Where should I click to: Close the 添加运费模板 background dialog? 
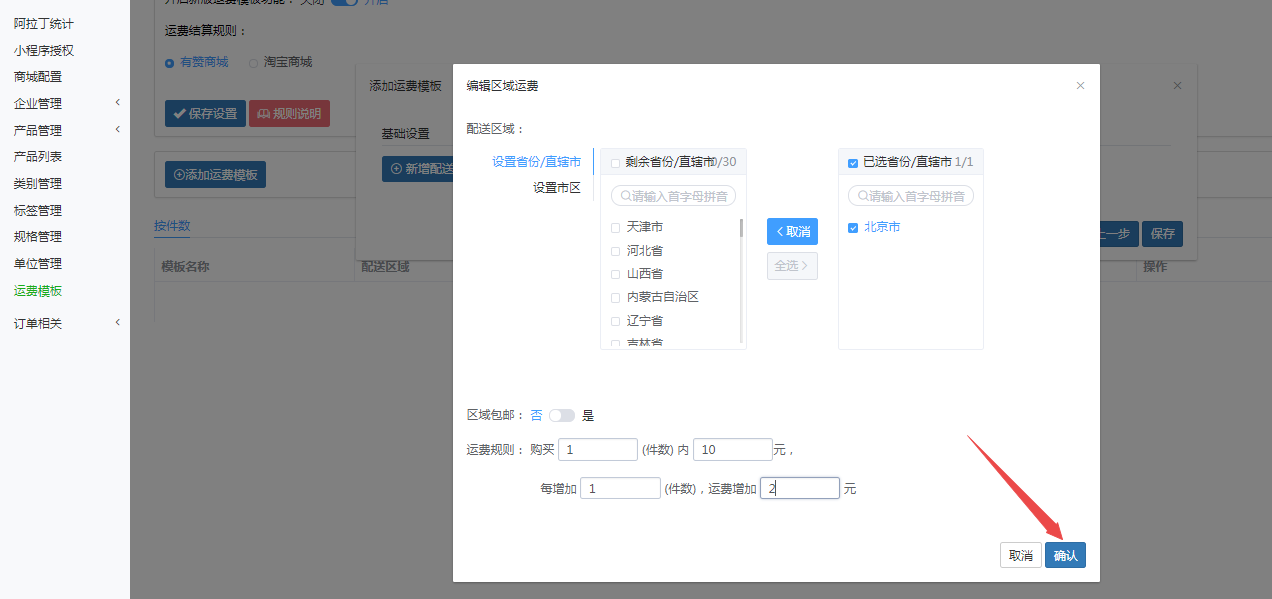coord(1177,86)
